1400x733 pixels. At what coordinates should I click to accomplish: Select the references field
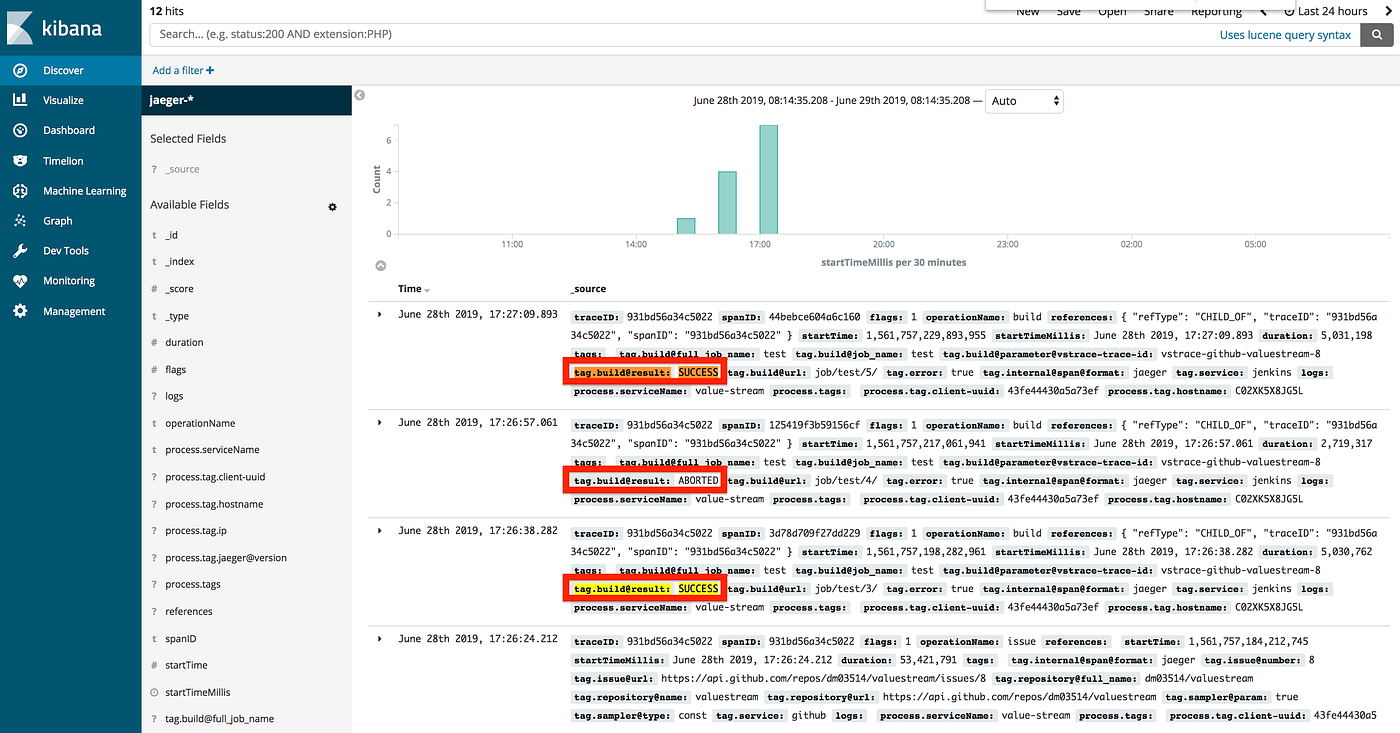pyautogui.click(x=188, y=612)
